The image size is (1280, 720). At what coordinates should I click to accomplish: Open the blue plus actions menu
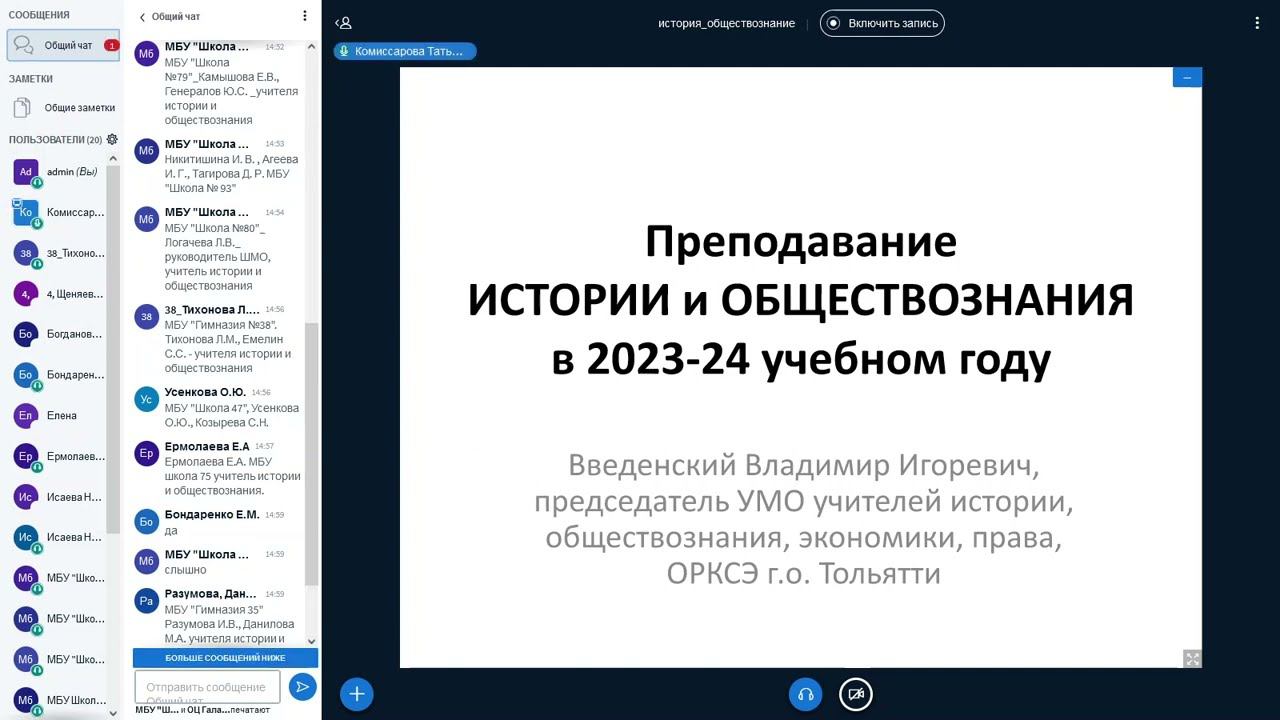(x=356, y=694)
